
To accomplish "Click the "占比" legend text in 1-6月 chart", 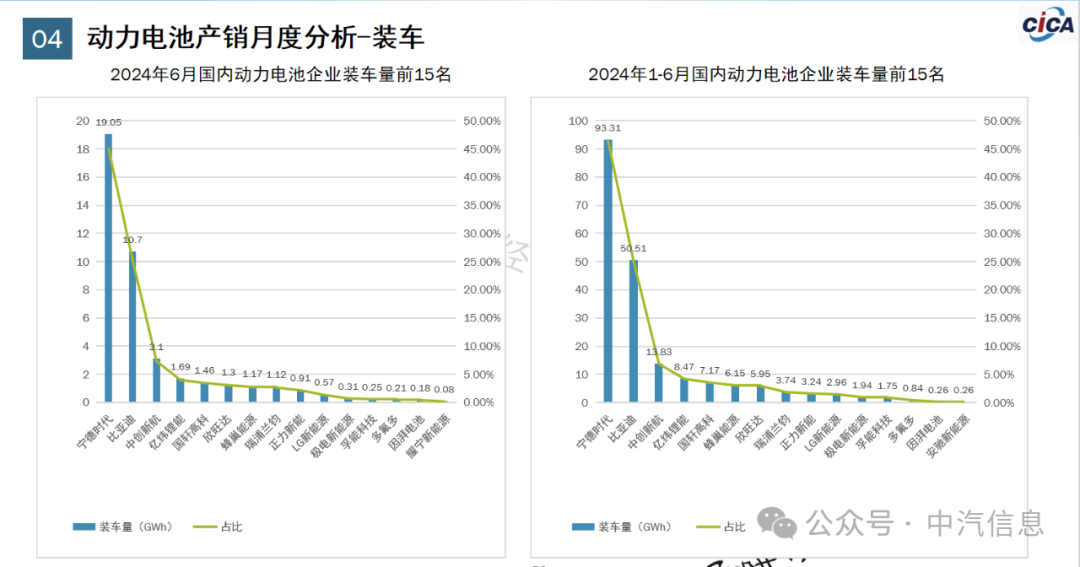I will (x=735, y=527).
